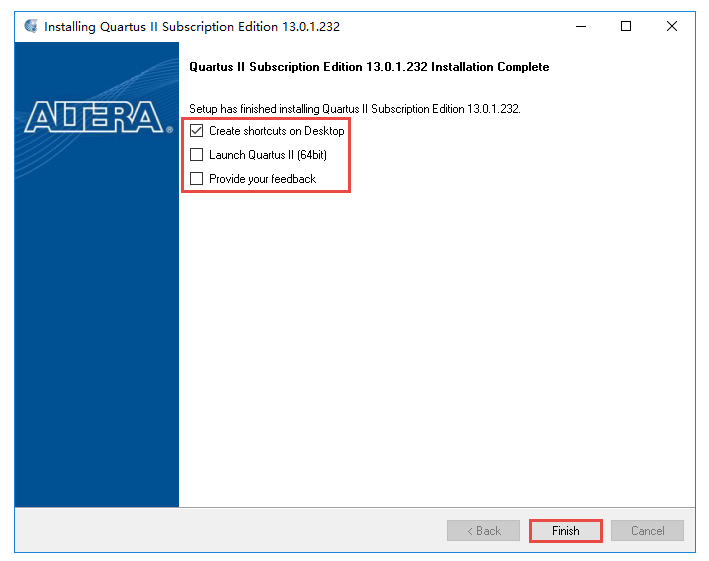Click the Altera logo in sidebar

click(99, 117)
